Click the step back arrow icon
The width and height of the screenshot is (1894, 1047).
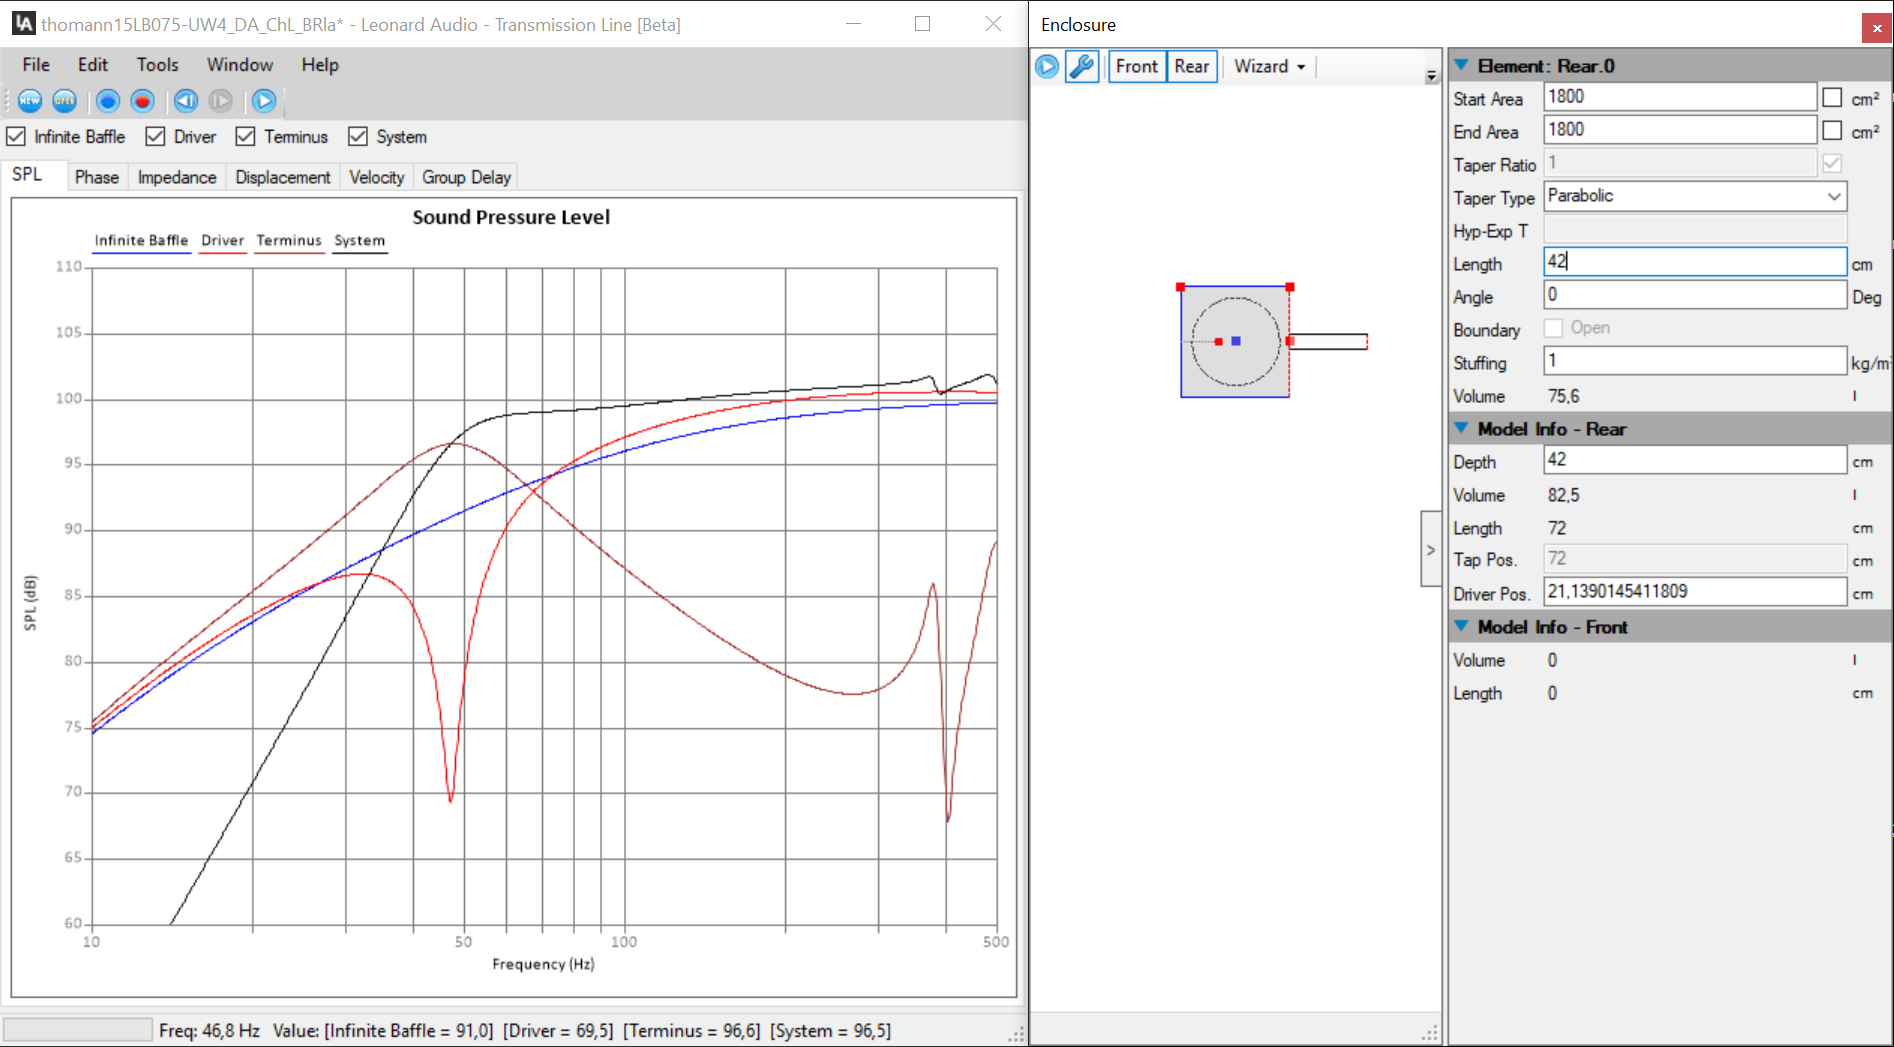point(186,101)
